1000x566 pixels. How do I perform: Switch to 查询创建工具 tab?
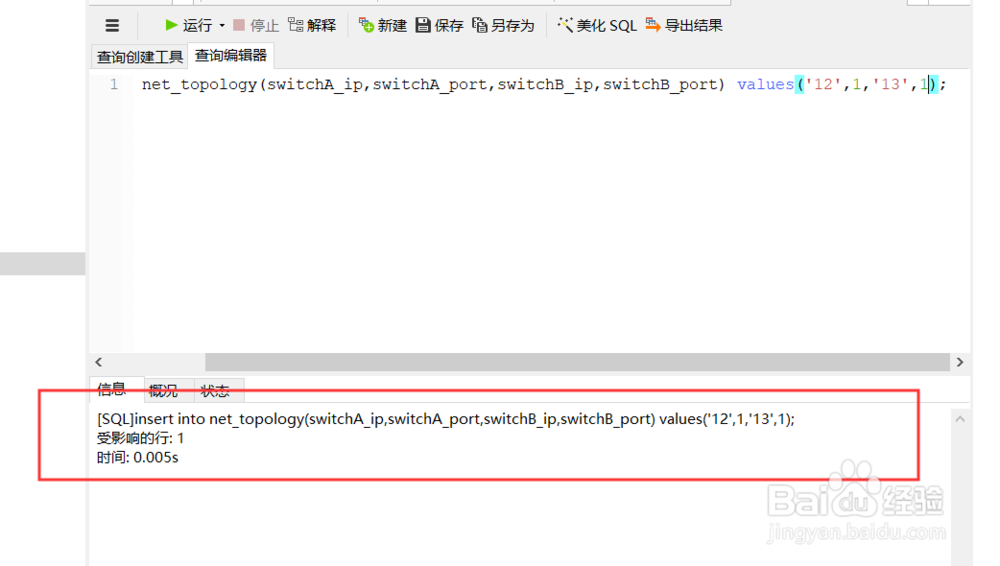pyautogui.click(x=140, y=57)
